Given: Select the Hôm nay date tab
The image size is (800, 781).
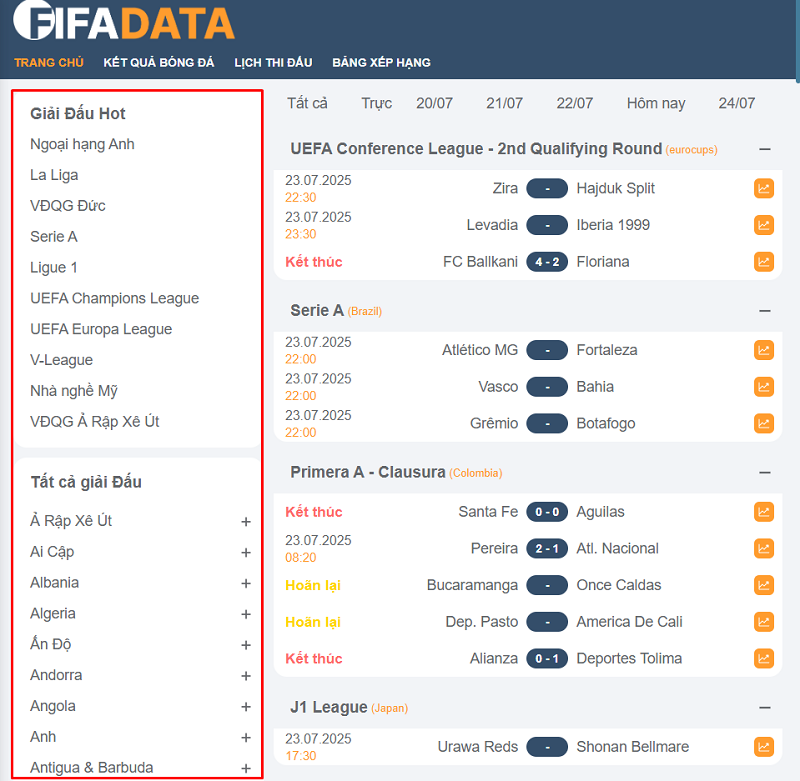Looking at the screenshot, I should pyautogui.click(x=656, y=103).
